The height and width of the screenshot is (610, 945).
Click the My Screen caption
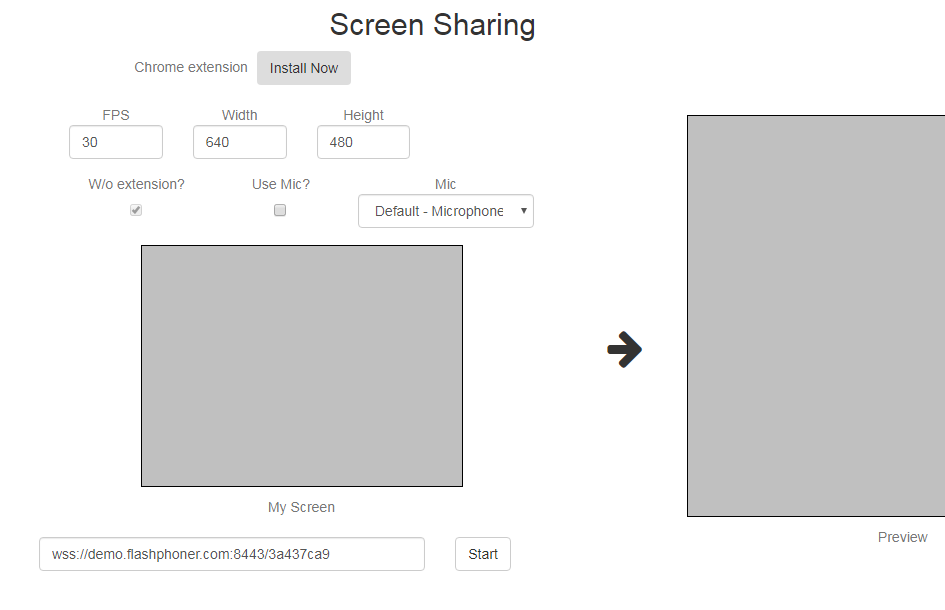(x=301, y=507)
